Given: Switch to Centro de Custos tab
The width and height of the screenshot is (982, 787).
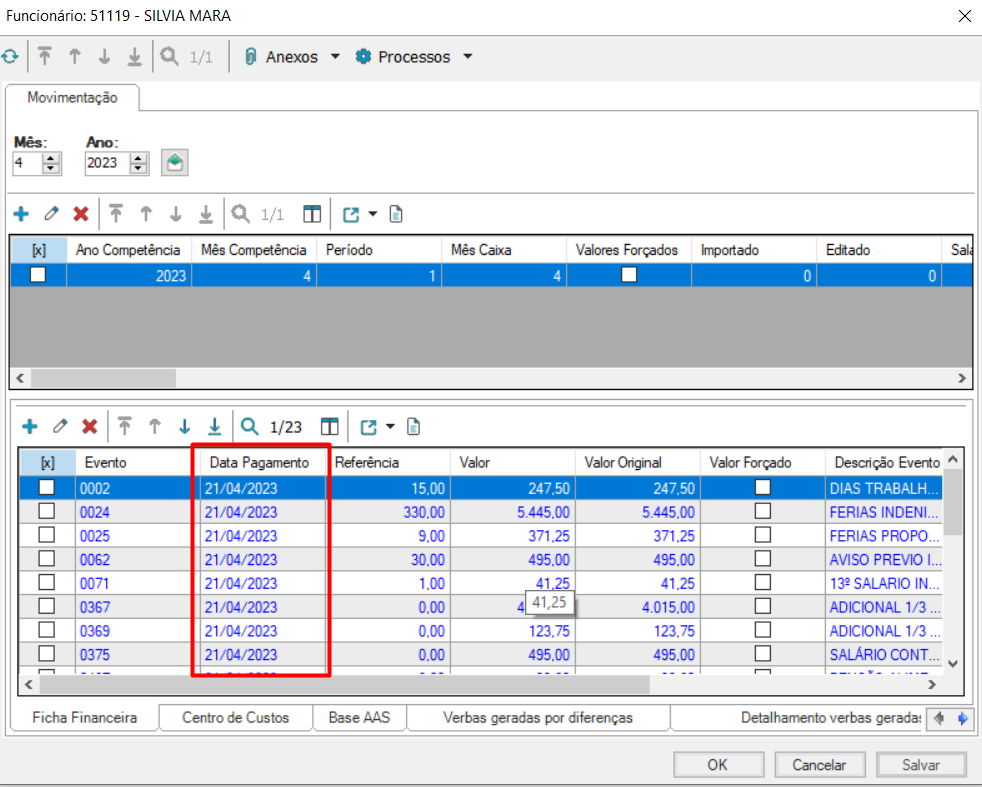Looking at the screenshot, I should pos(235,718).
